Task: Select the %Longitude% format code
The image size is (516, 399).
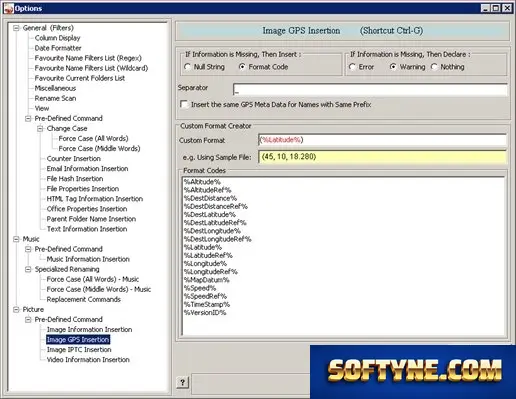Action: 205,263
